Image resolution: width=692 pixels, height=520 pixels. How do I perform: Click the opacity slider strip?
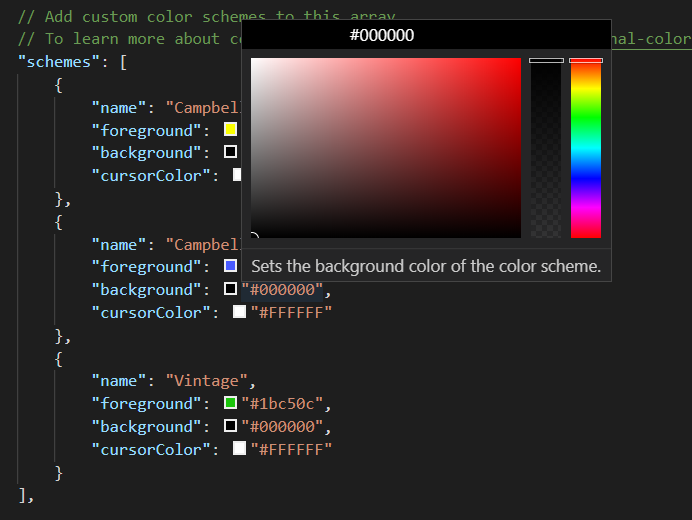546,148
